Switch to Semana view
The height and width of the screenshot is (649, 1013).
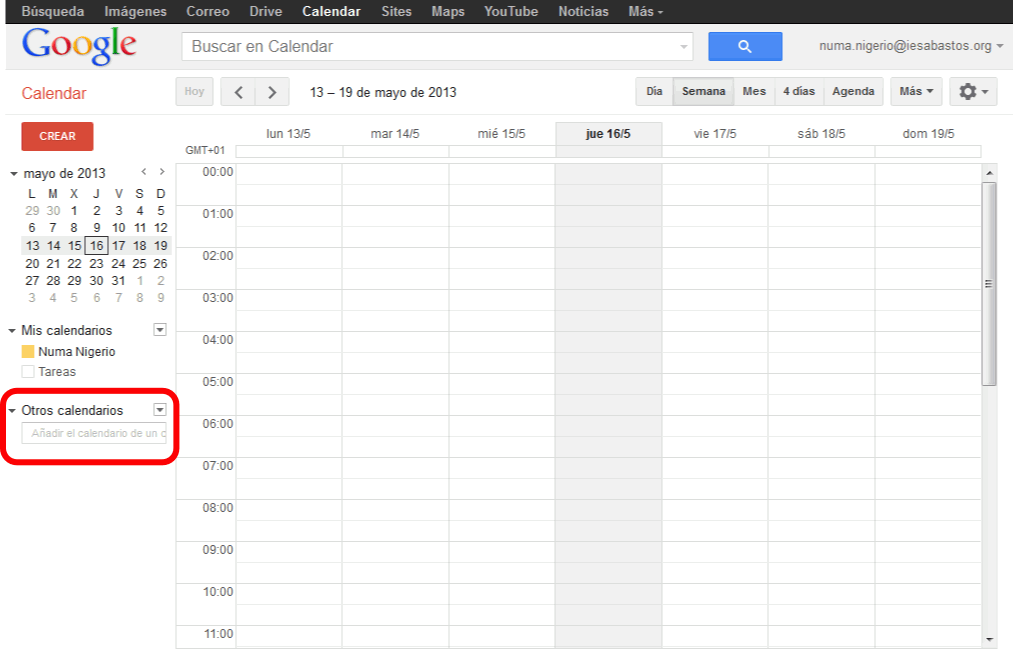704,92
